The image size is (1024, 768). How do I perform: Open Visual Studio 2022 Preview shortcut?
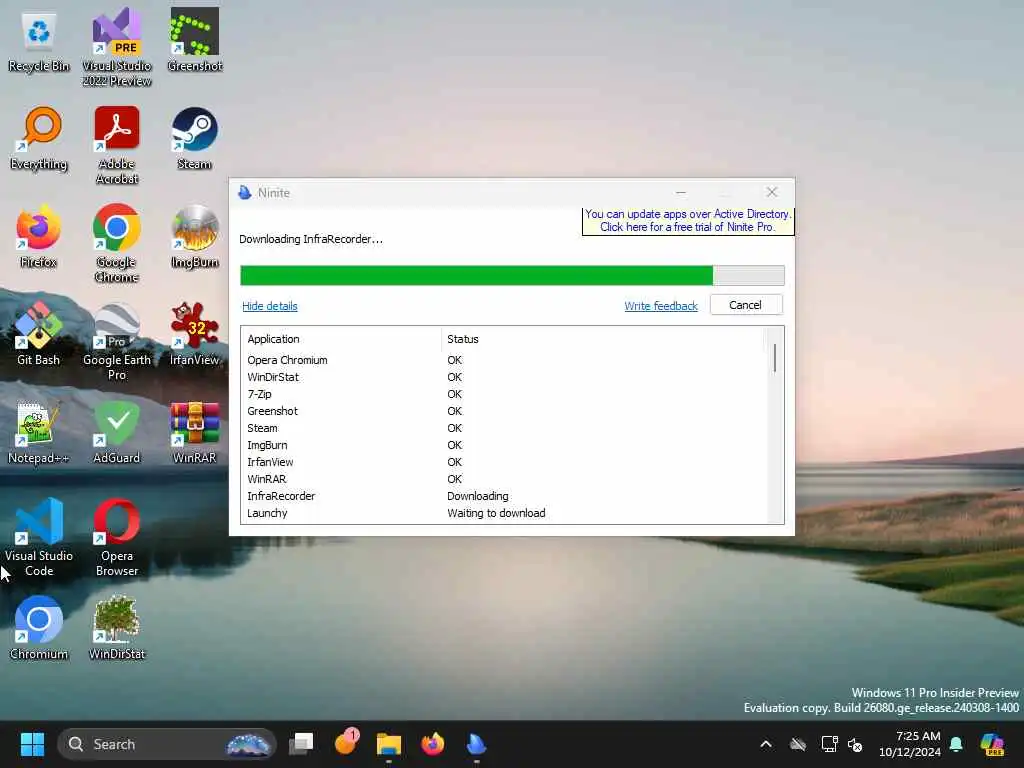(x=117, y=47)
